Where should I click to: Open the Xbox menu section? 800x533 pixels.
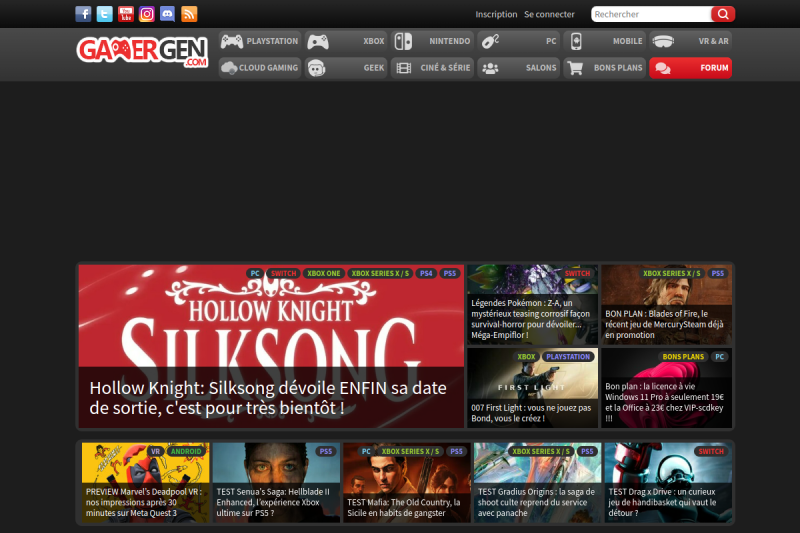[346, 41]
